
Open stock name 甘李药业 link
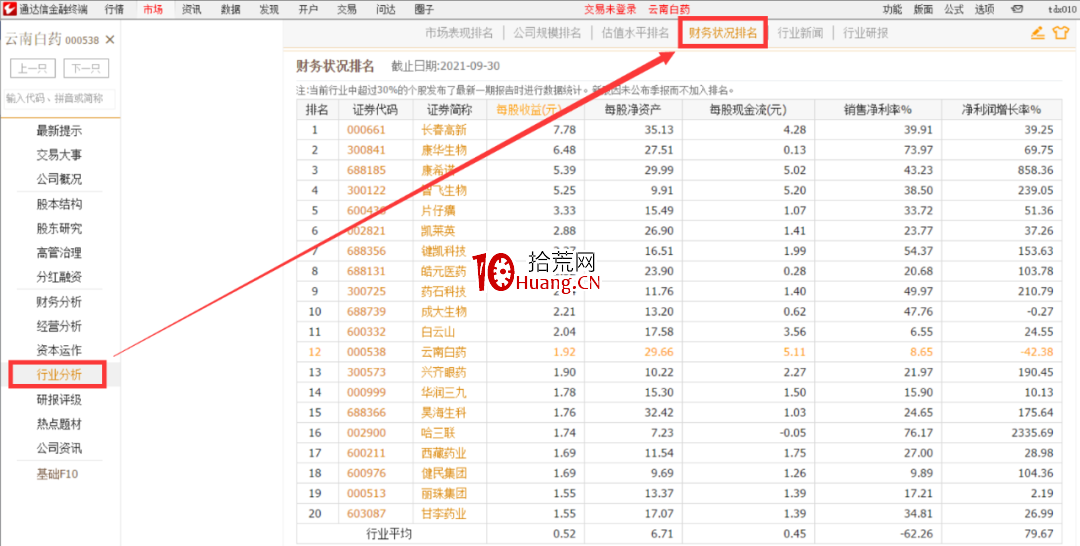pyautogui.click(x=444, y=514)
